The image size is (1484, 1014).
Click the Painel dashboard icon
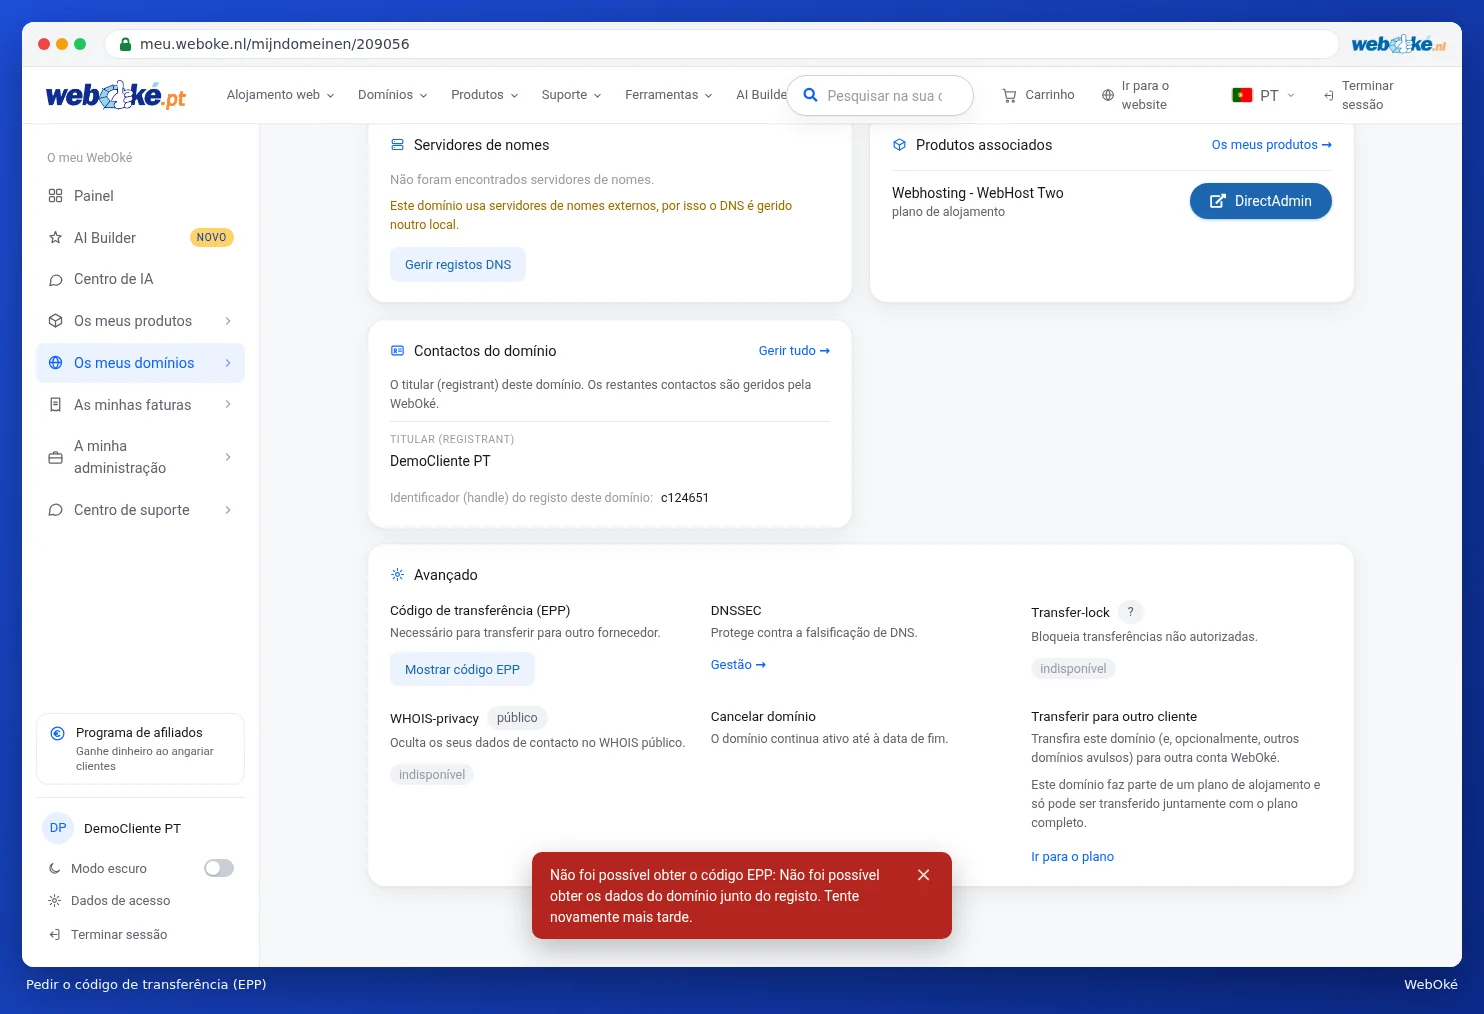(x=56, y=196)
